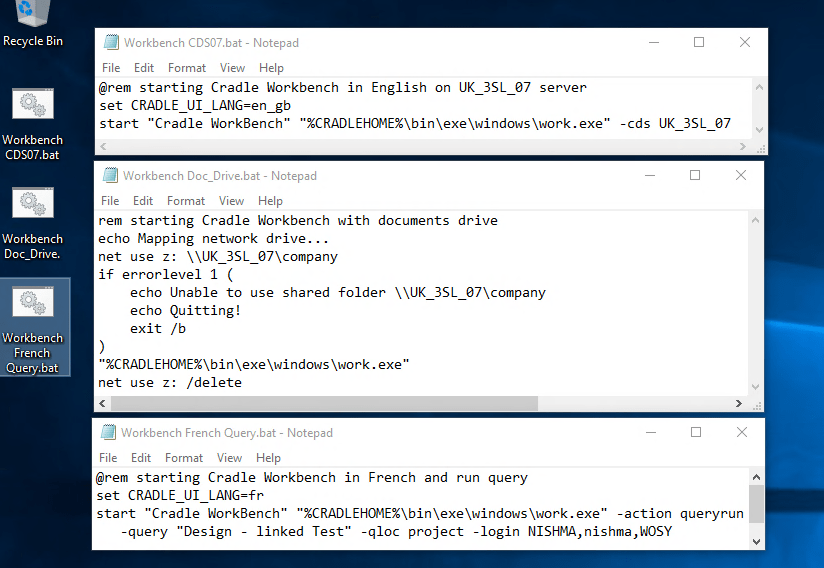
Task: Click 'echo Mapping network drive...' line
Action: point(213,239)
